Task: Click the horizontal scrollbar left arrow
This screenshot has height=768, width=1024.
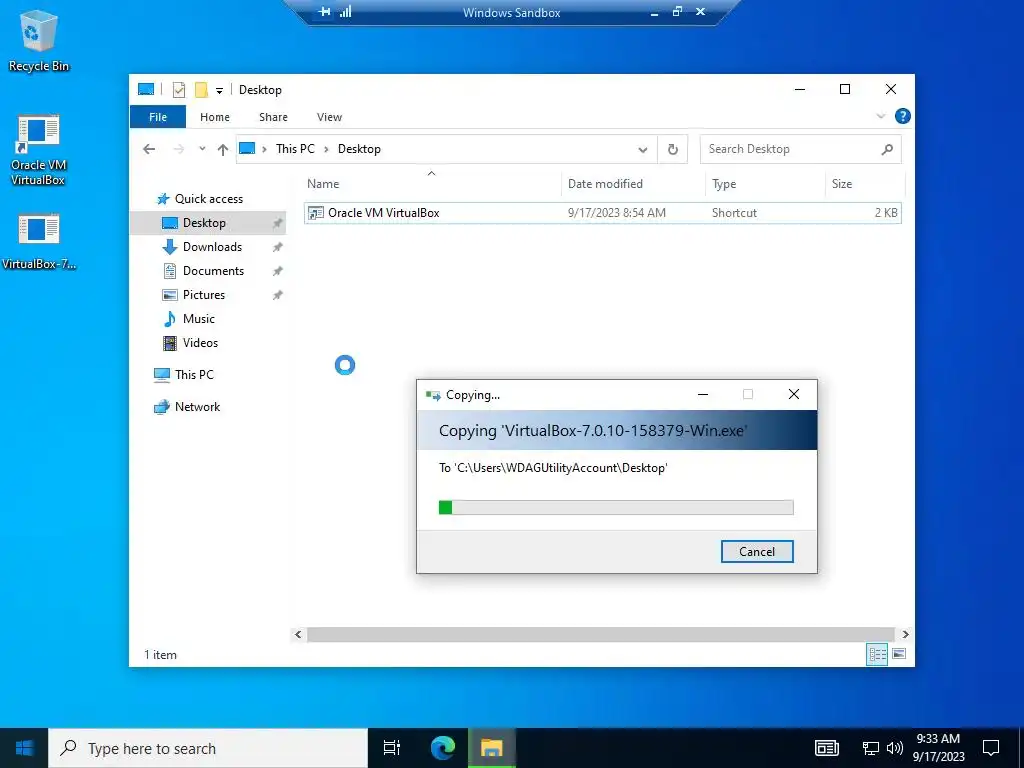Action: (x=298, y=634)
